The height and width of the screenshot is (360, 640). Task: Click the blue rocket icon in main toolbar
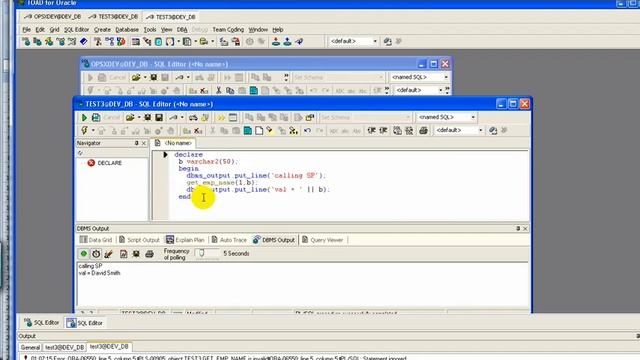(x=299, y=41)
